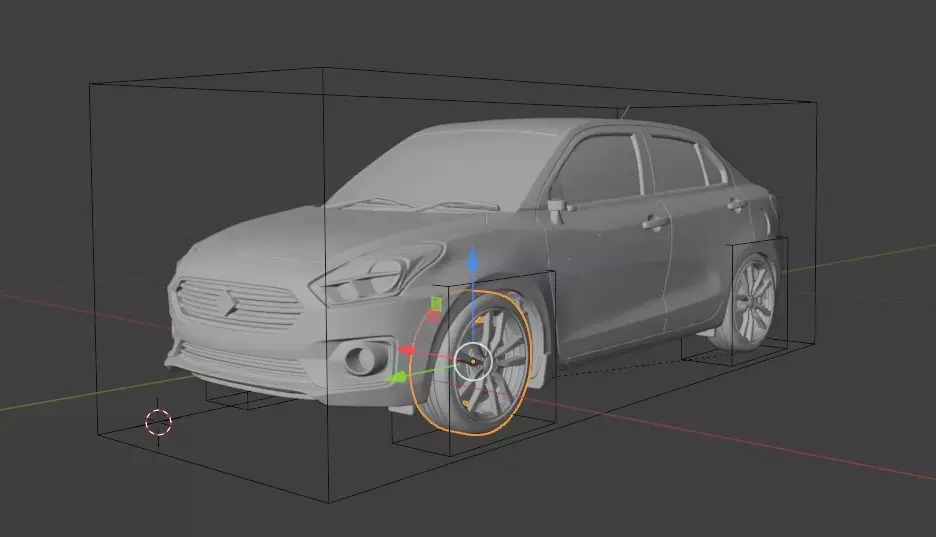Click the white gizmo center circle
This screenshot has height=537, width=936.
point(473,362)
